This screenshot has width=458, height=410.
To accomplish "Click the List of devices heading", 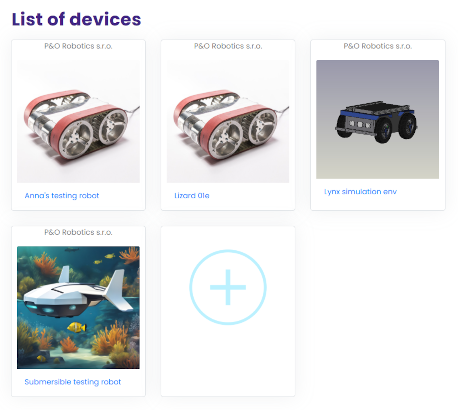I will pyautogui.click(x=76, y=19).
